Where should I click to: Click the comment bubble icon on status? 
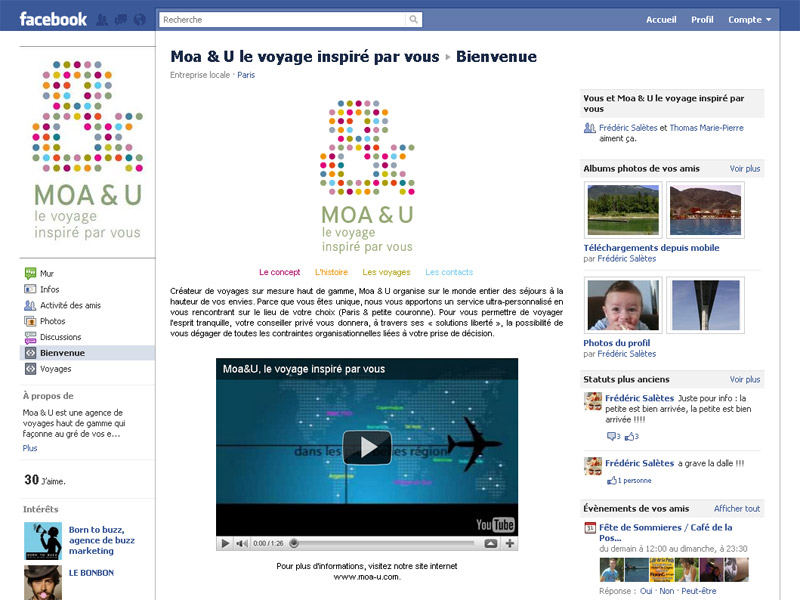[612, 436]
